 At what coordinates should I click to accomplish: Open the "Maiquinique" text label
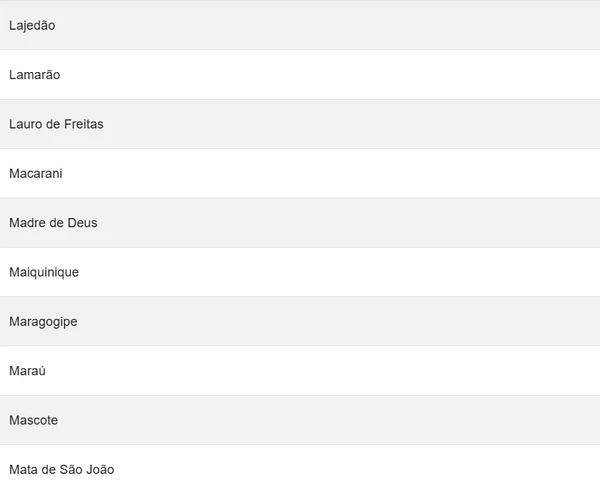[44, 272]
